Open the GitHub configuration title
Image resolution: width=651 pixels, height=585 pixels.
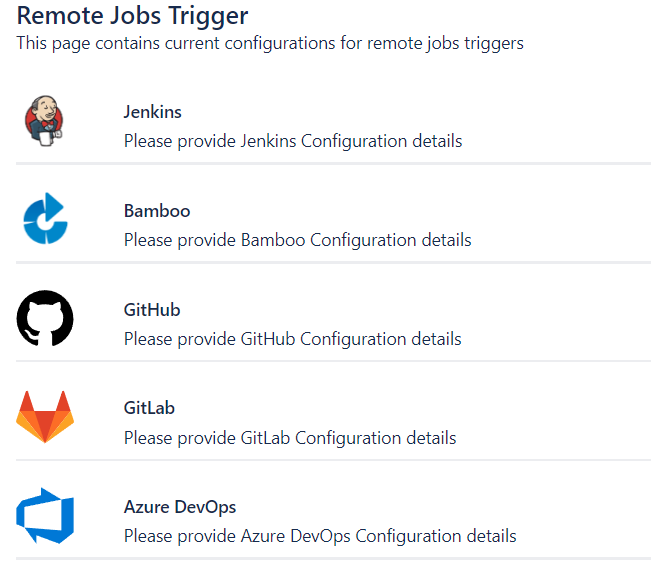point(152,310)
